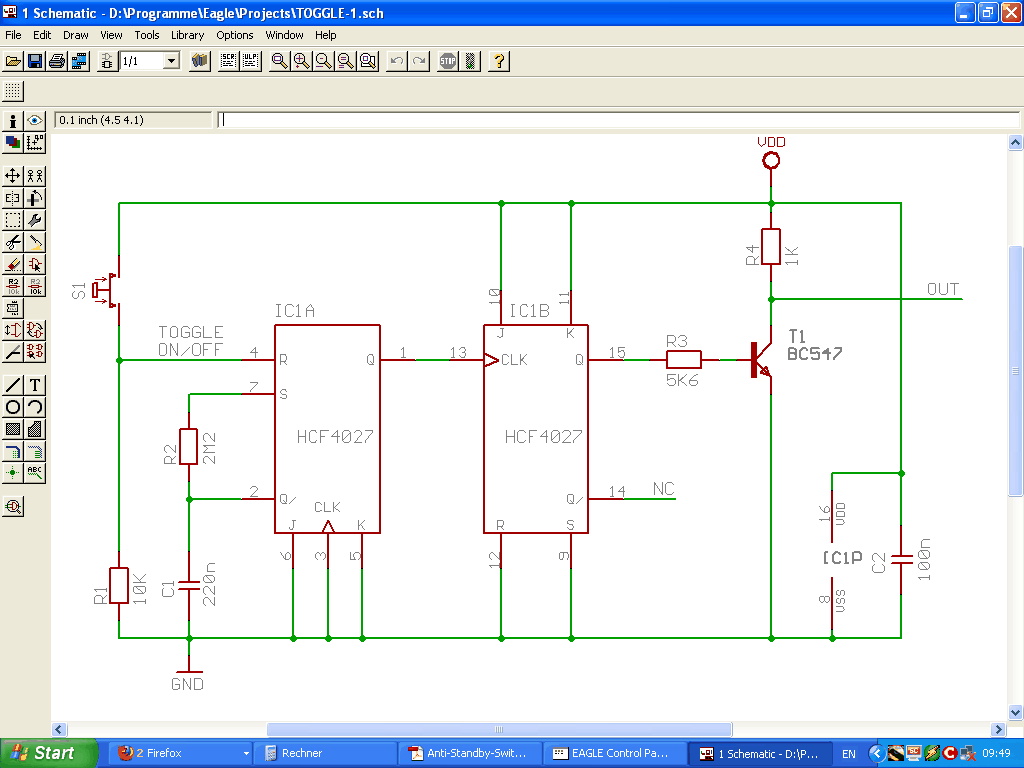The height and width of the screenshot is (768, 1024).
Task: Select the Text T tool
Action: coord(35,385)
